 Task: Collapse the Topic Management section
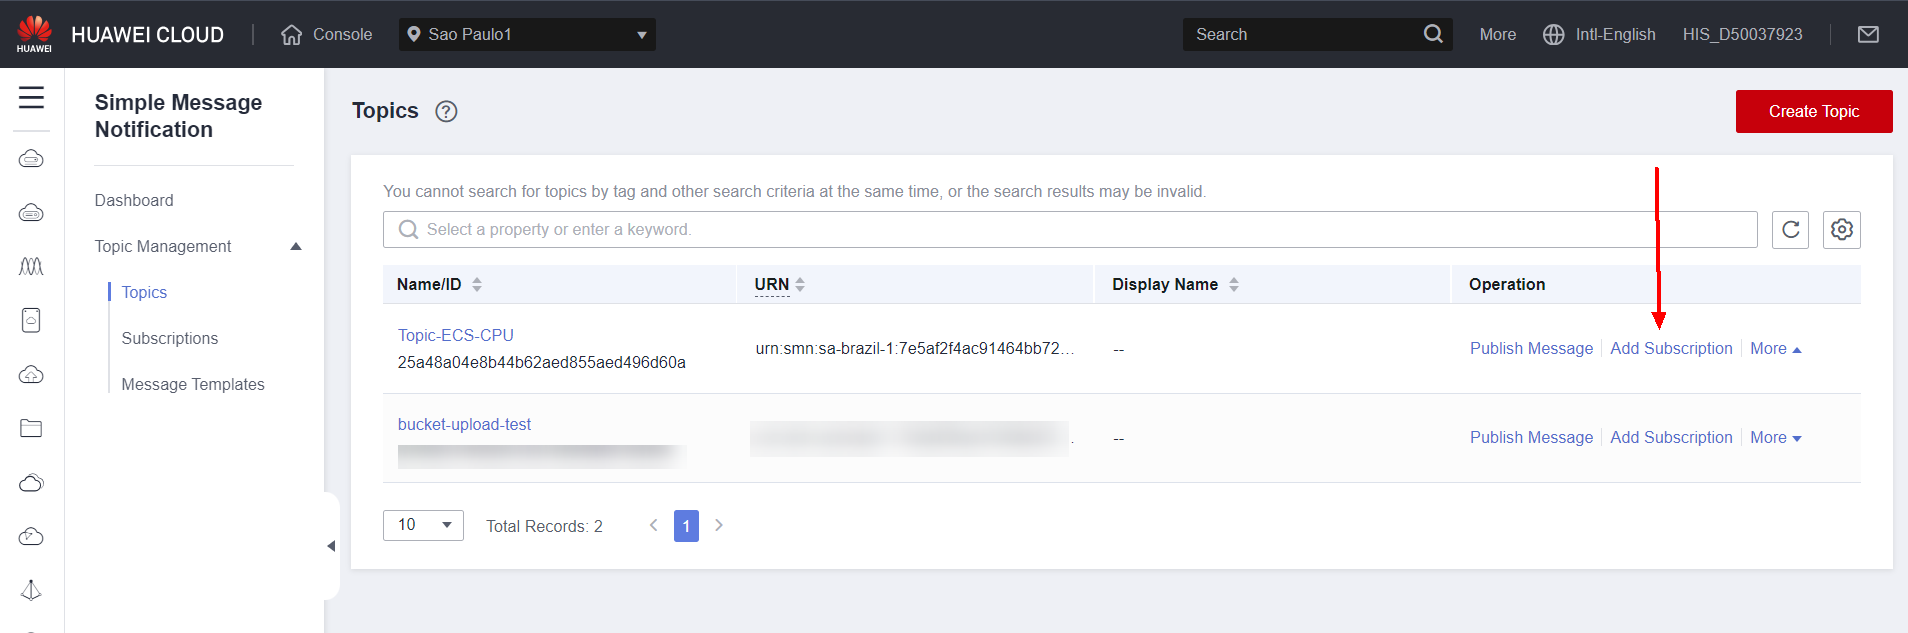tap(296, 247)
